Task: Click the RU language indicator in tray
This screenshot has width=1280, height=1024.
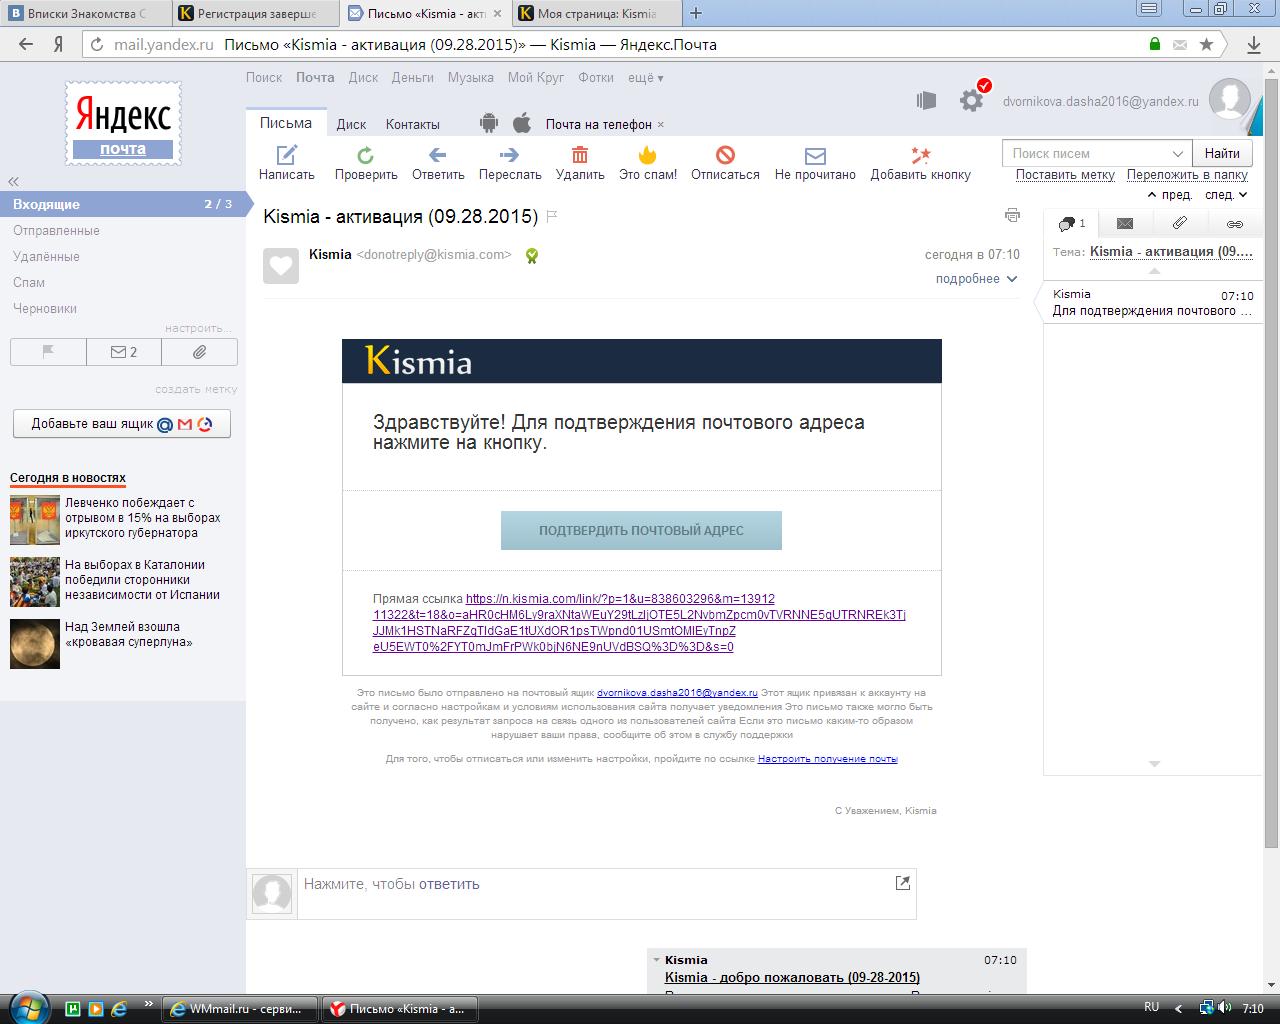Action: [1151, 1008]
